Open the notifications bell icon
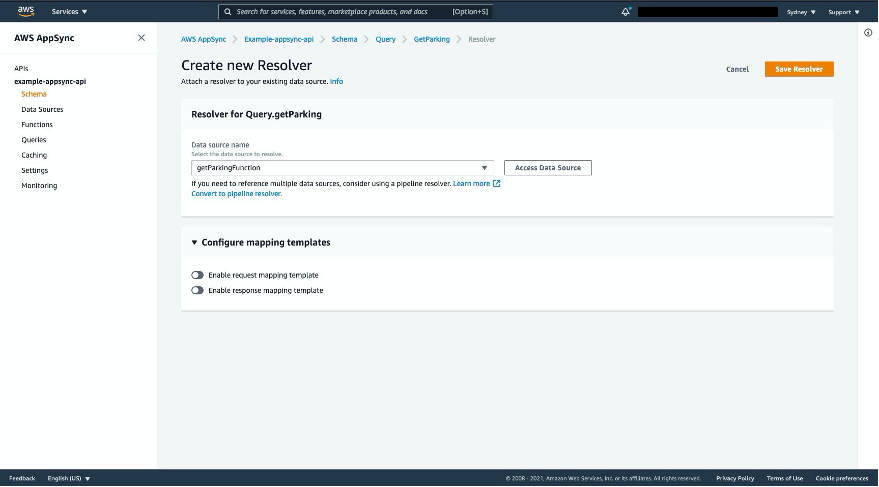Screen dimensions: 879x487 point(626,11)
